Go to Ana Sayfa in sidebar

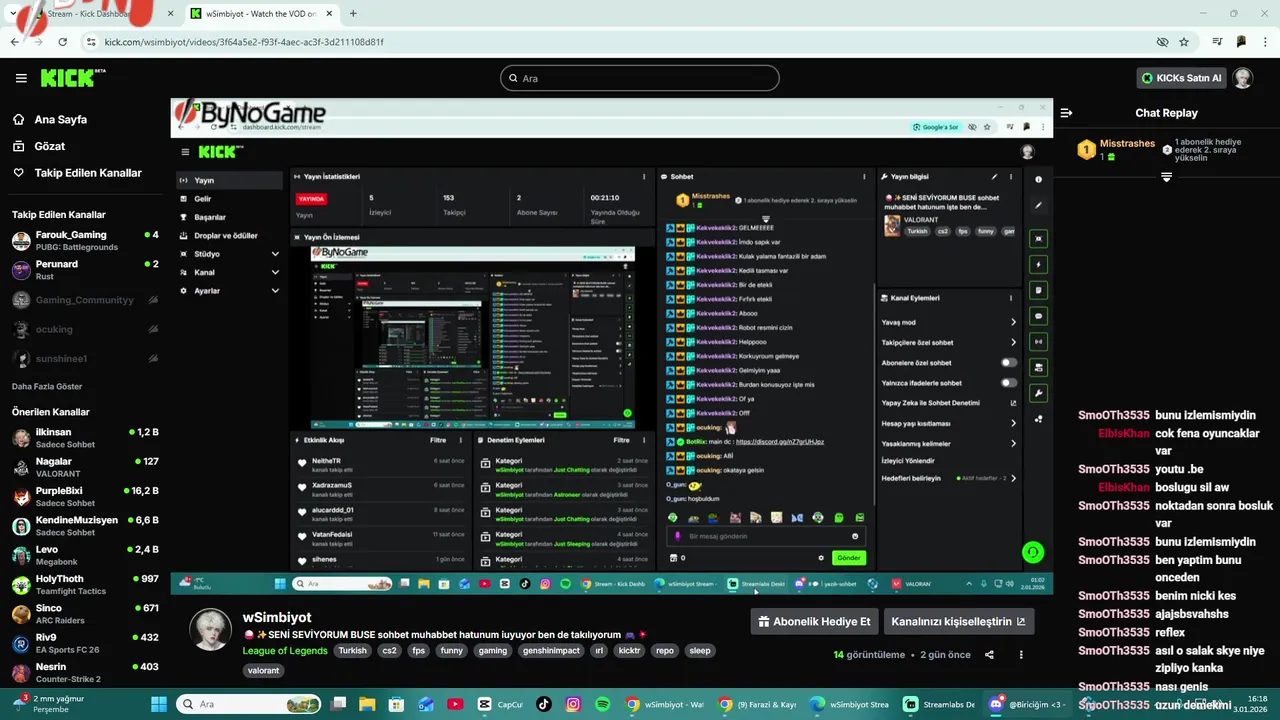(61, 119)
